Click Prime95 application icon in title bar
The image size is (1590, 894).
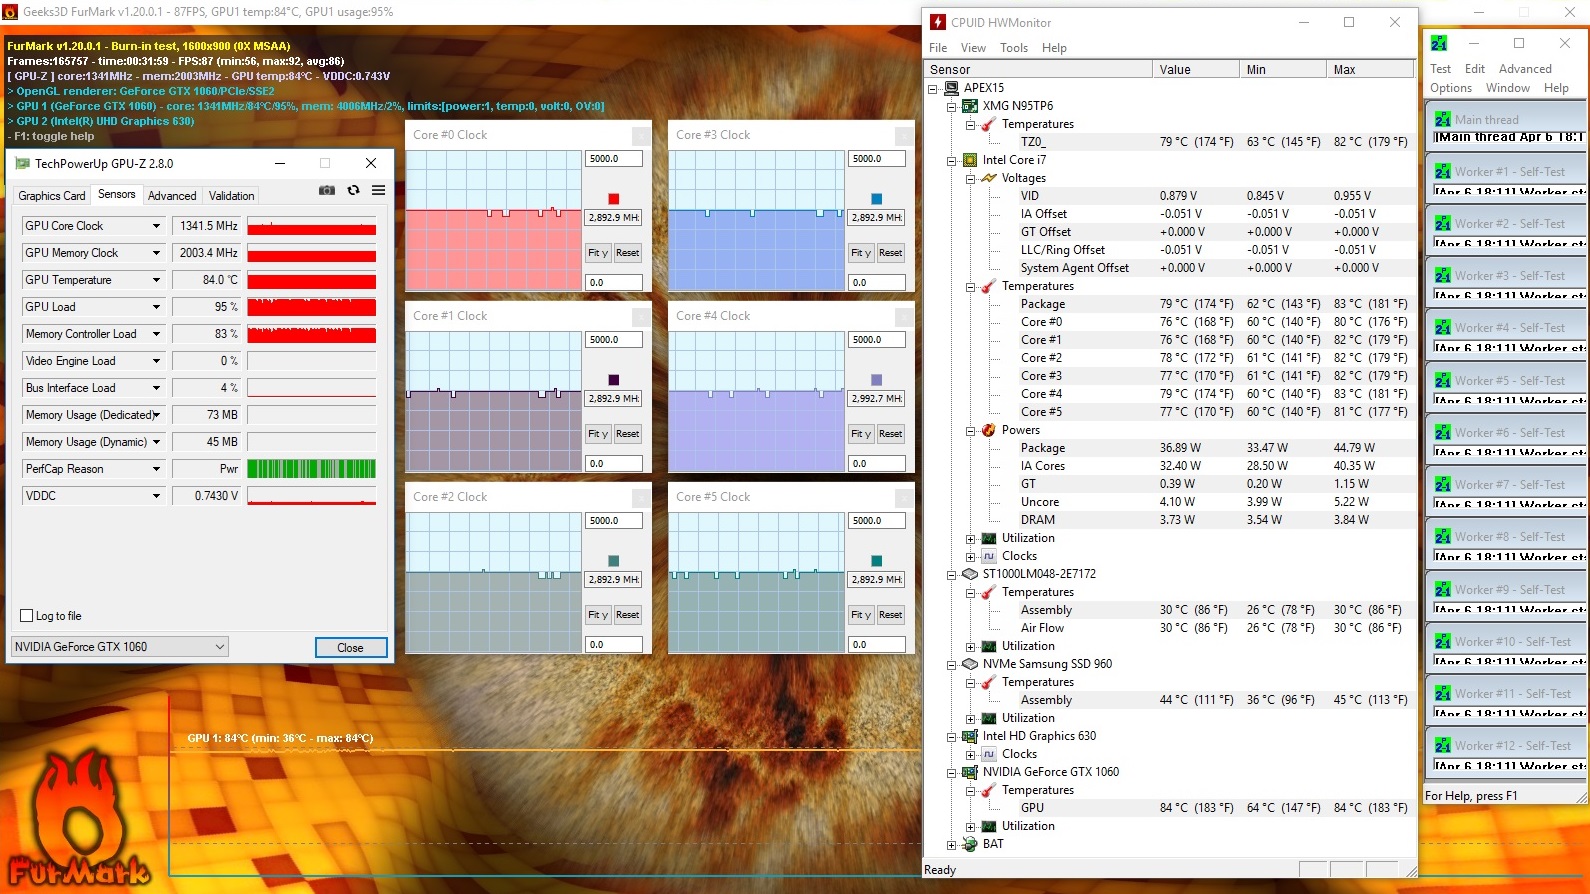coord(1439,43)
